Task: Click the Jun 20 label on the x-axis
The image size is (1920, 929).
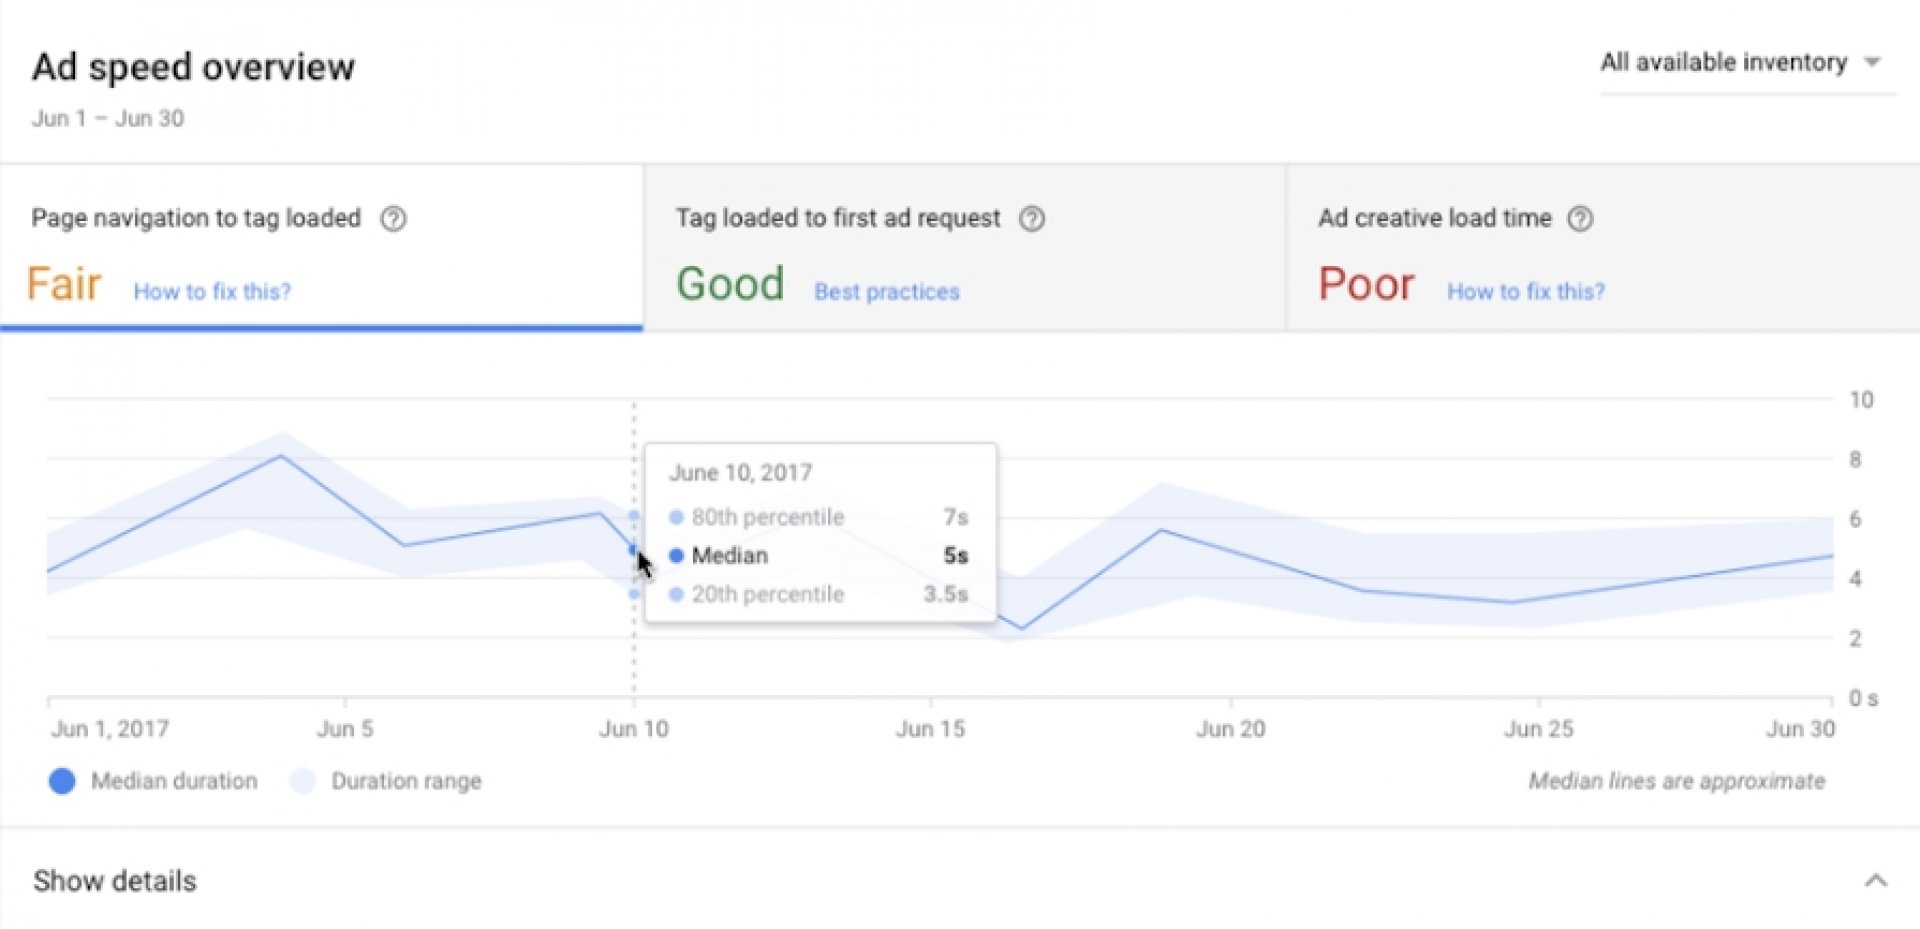Action: pyautogui.click(x=1230, y=729)
